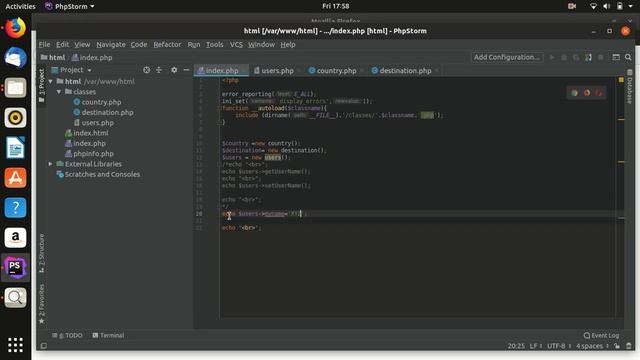
Task: Hide the Project panel with minus icon
Action: (187, 70)
